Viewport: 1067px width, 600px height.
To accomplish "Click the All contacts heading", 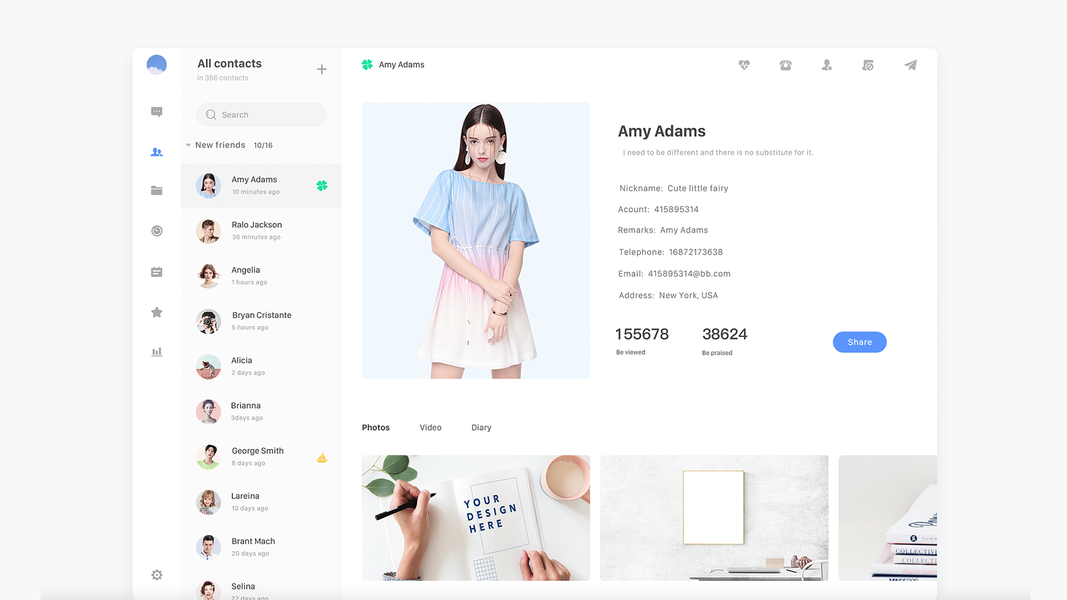I will pyautogui.click(x=229, y=63).
